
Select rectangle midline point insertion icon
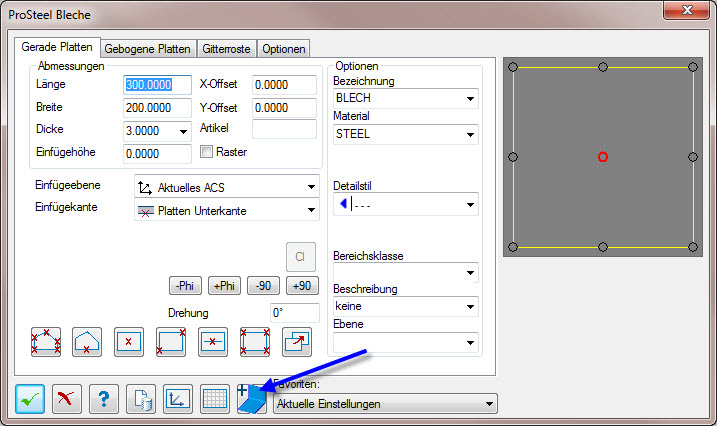pyautogui.click(x=213, y=342)
